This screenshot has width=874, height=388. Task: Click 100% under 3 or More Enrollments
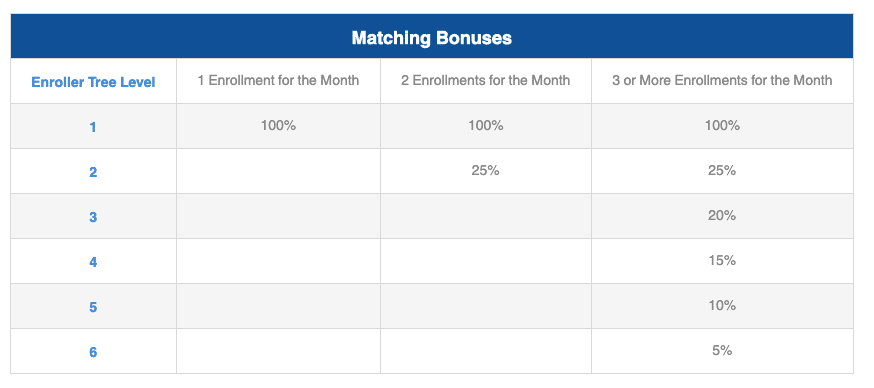722,125
